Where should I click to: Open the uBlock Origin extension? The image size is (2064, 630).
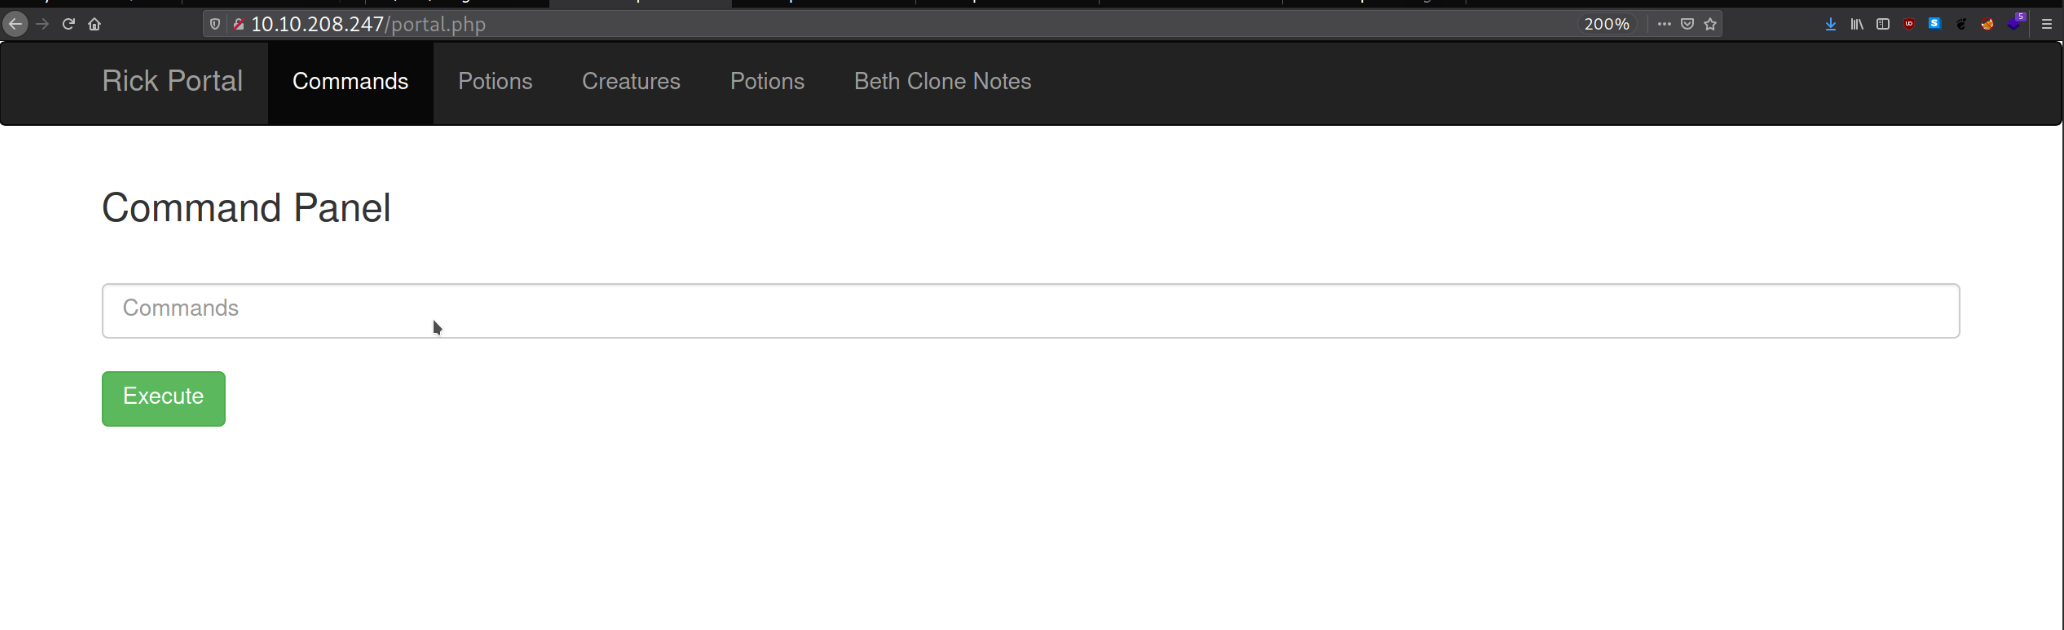tap(1909, 24)
